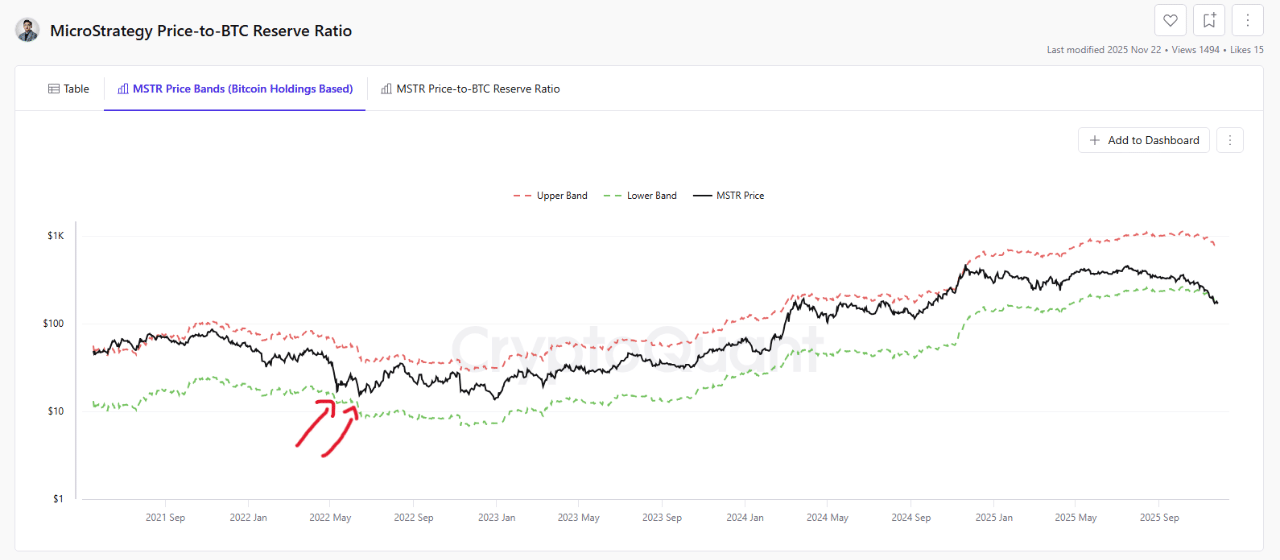Viewport: 1280px width, 560px height.
Task: Click the 2024 Jan label on the x-axis
Action: pos(743,518)
